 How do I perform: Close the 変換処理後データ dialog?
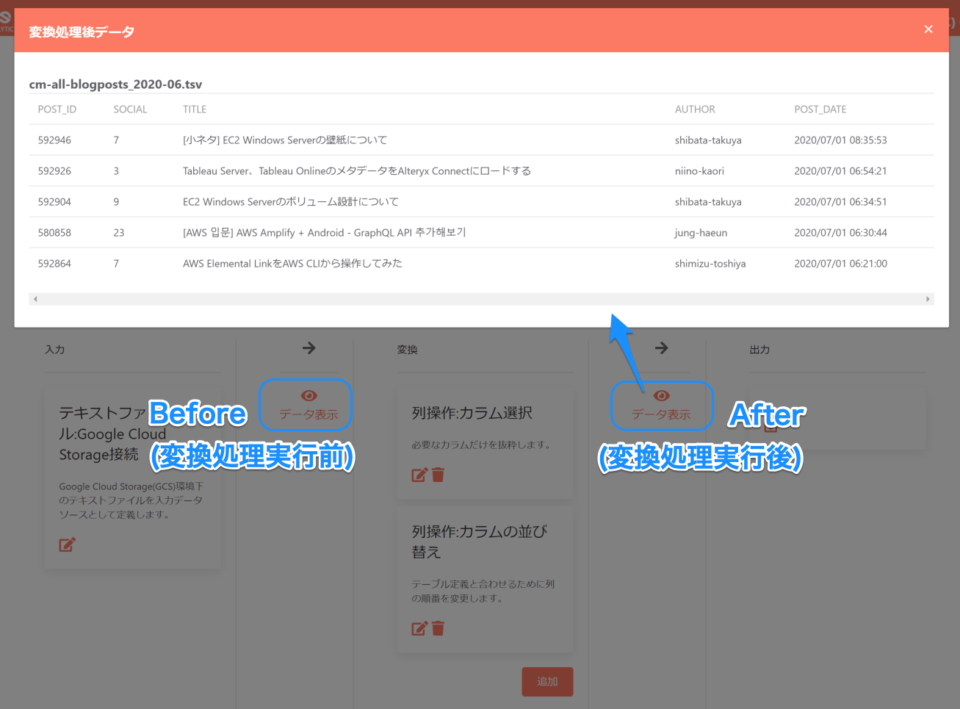(x=928, y=28)
